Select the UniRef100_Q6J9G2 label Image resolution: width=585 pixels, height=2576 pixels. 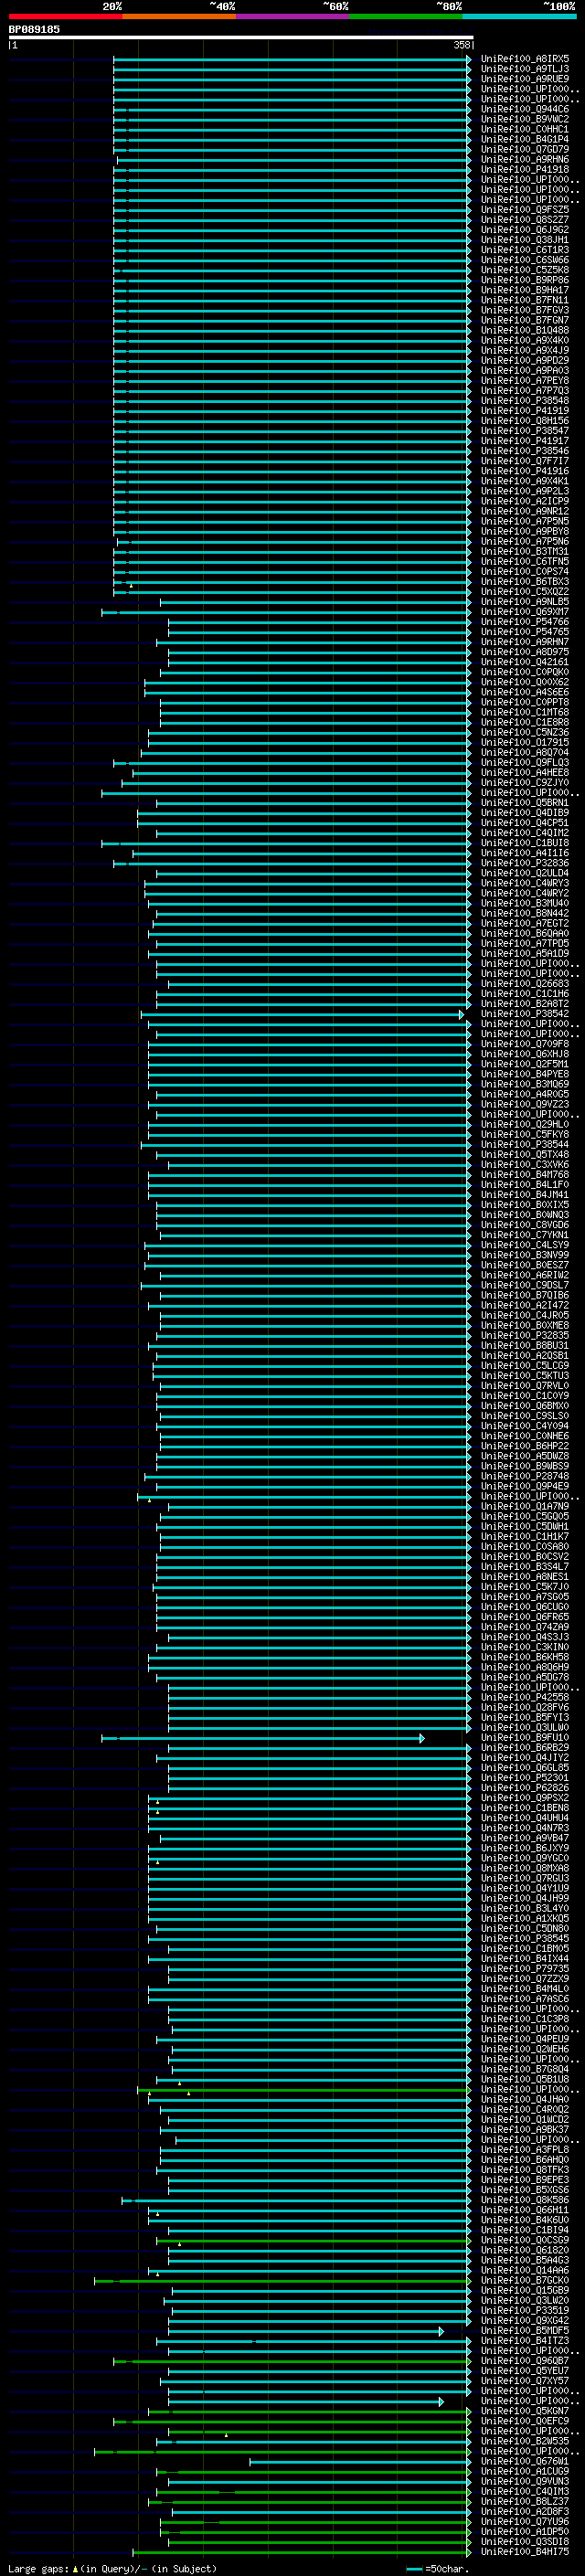coord(524,230)
